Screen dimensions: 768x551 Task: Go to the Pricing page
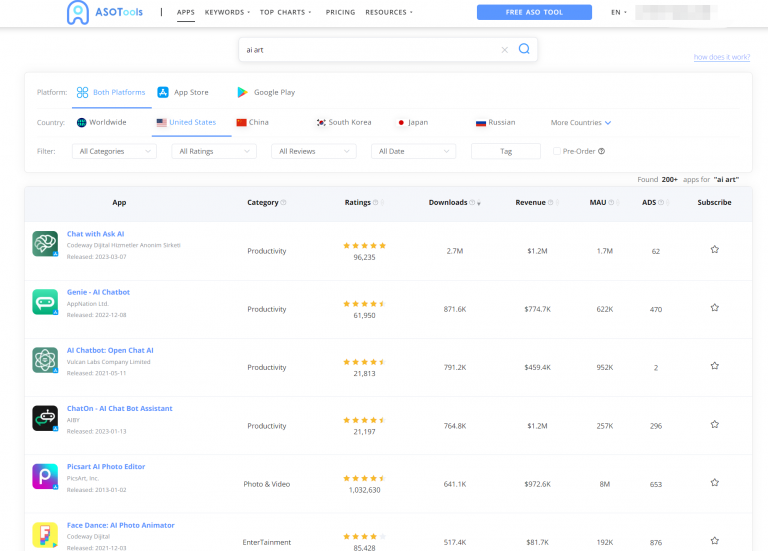coord(340,12)
